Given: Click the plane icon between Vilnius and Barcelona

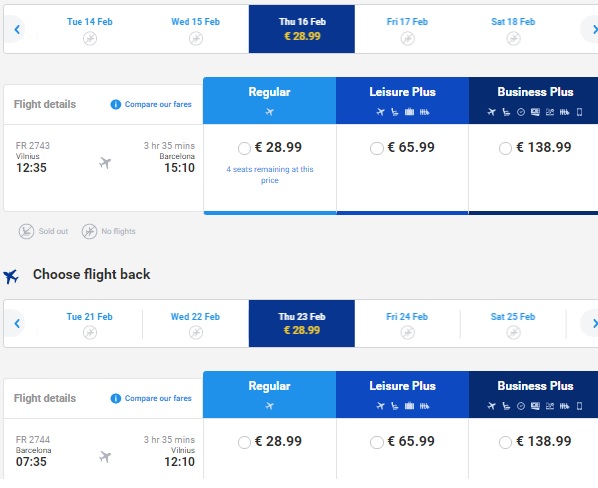Looking at the screenshot, I should 105,163.
